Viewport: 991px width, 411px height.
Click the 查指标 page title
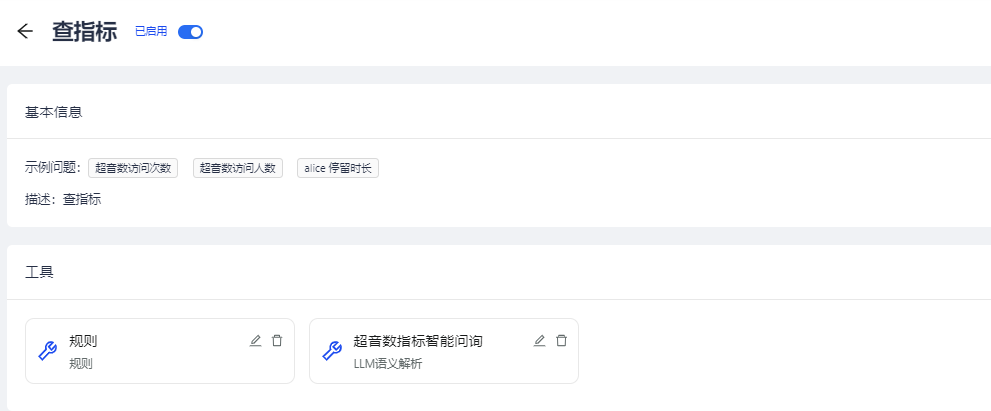tap(85, 32)
